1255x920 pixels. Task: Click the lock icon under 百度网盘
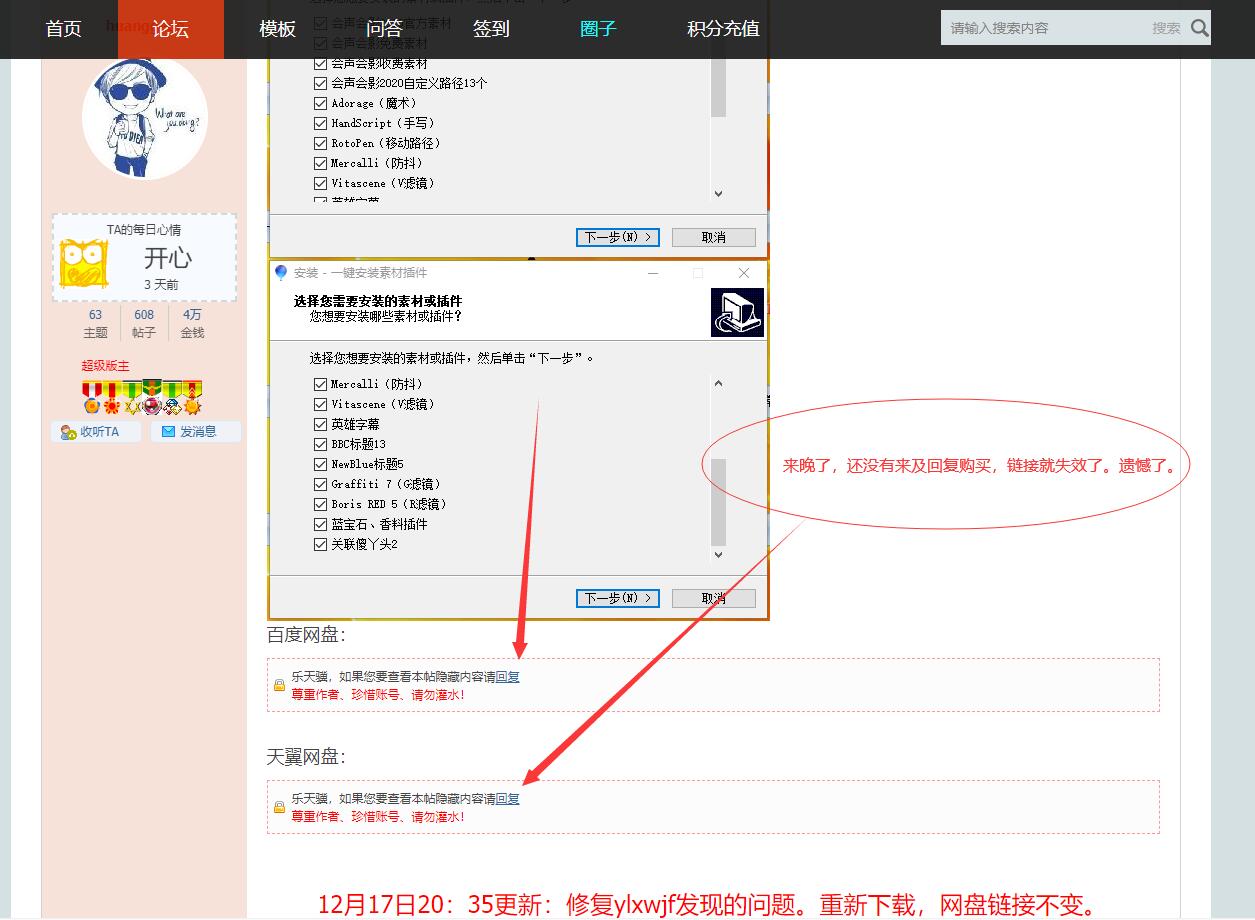tap(279, 685)
